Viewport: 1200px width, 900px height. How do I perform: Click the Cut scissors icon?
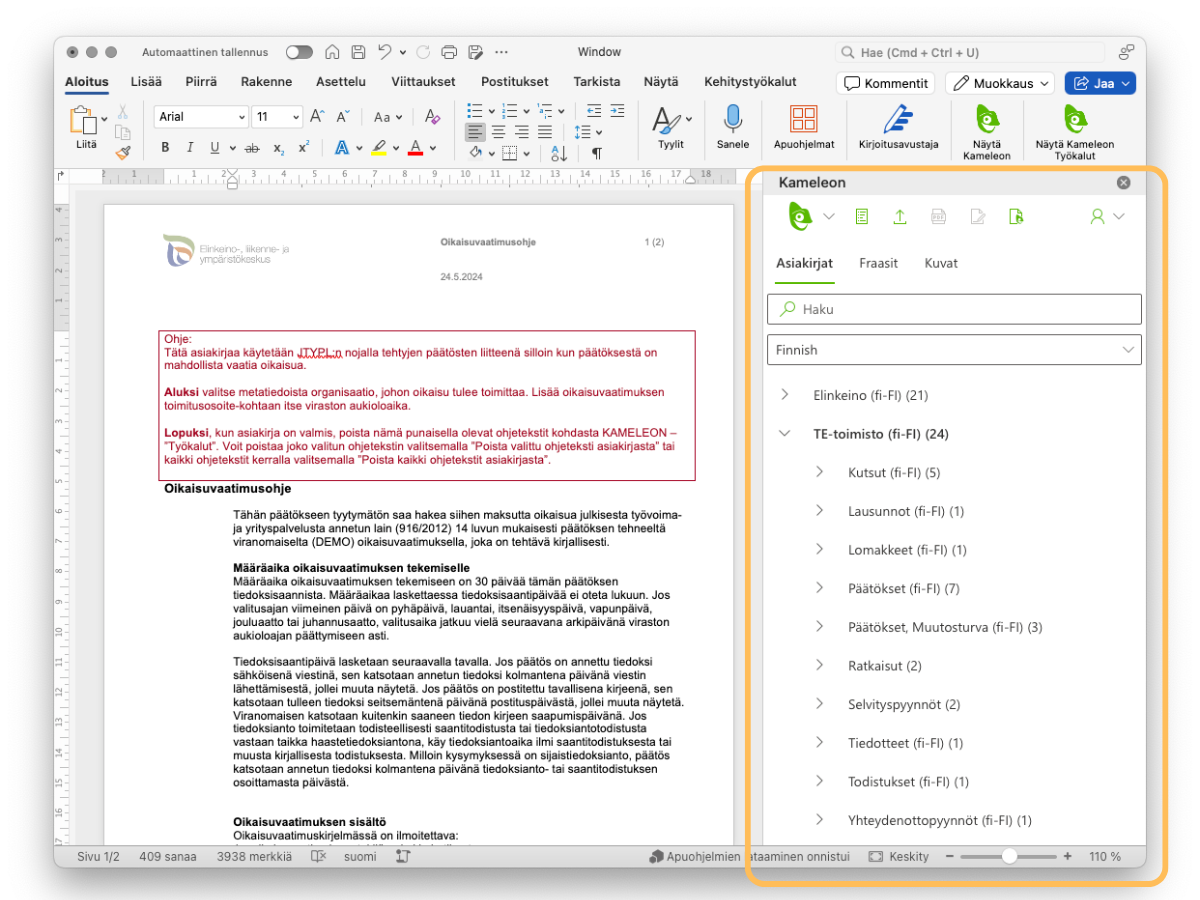123,111
